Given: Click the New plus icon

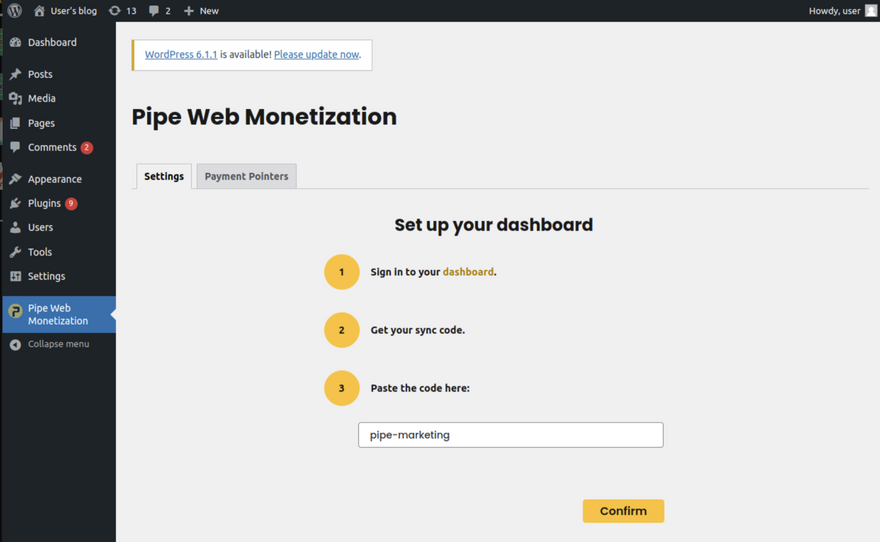Looking at the screenshot, I should coord(188,11).
